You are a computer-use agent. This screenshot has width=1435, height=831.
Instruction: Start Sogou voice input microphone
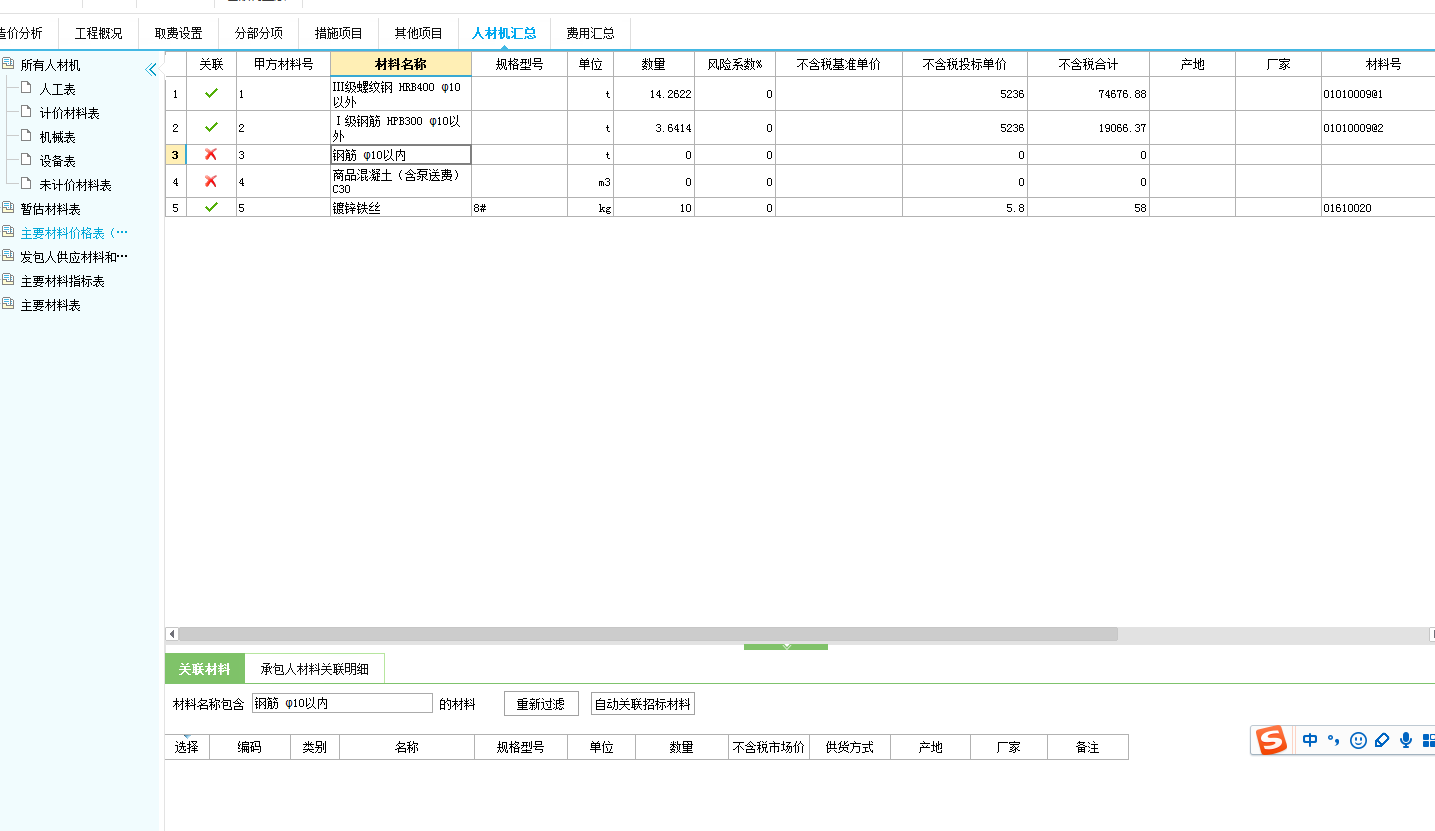tap(1406, 740)
